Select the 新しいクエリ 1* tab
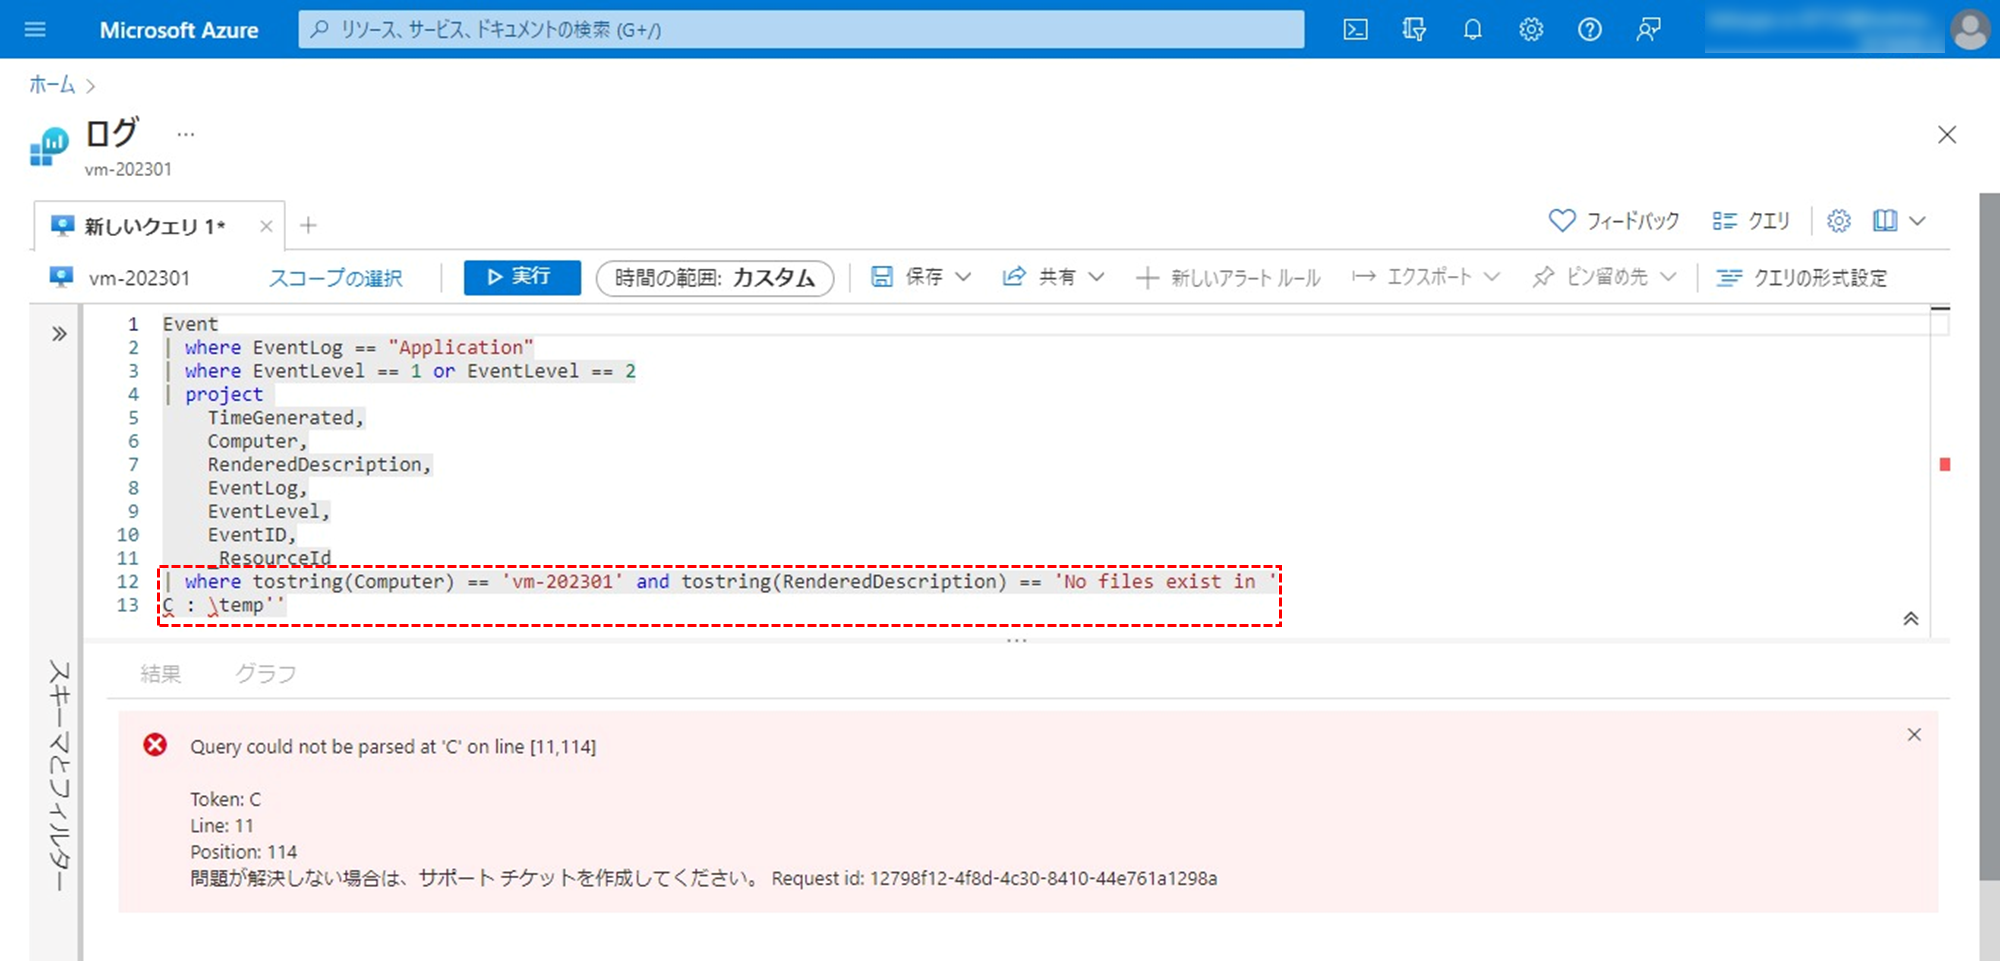 click(x=155, y=226)
